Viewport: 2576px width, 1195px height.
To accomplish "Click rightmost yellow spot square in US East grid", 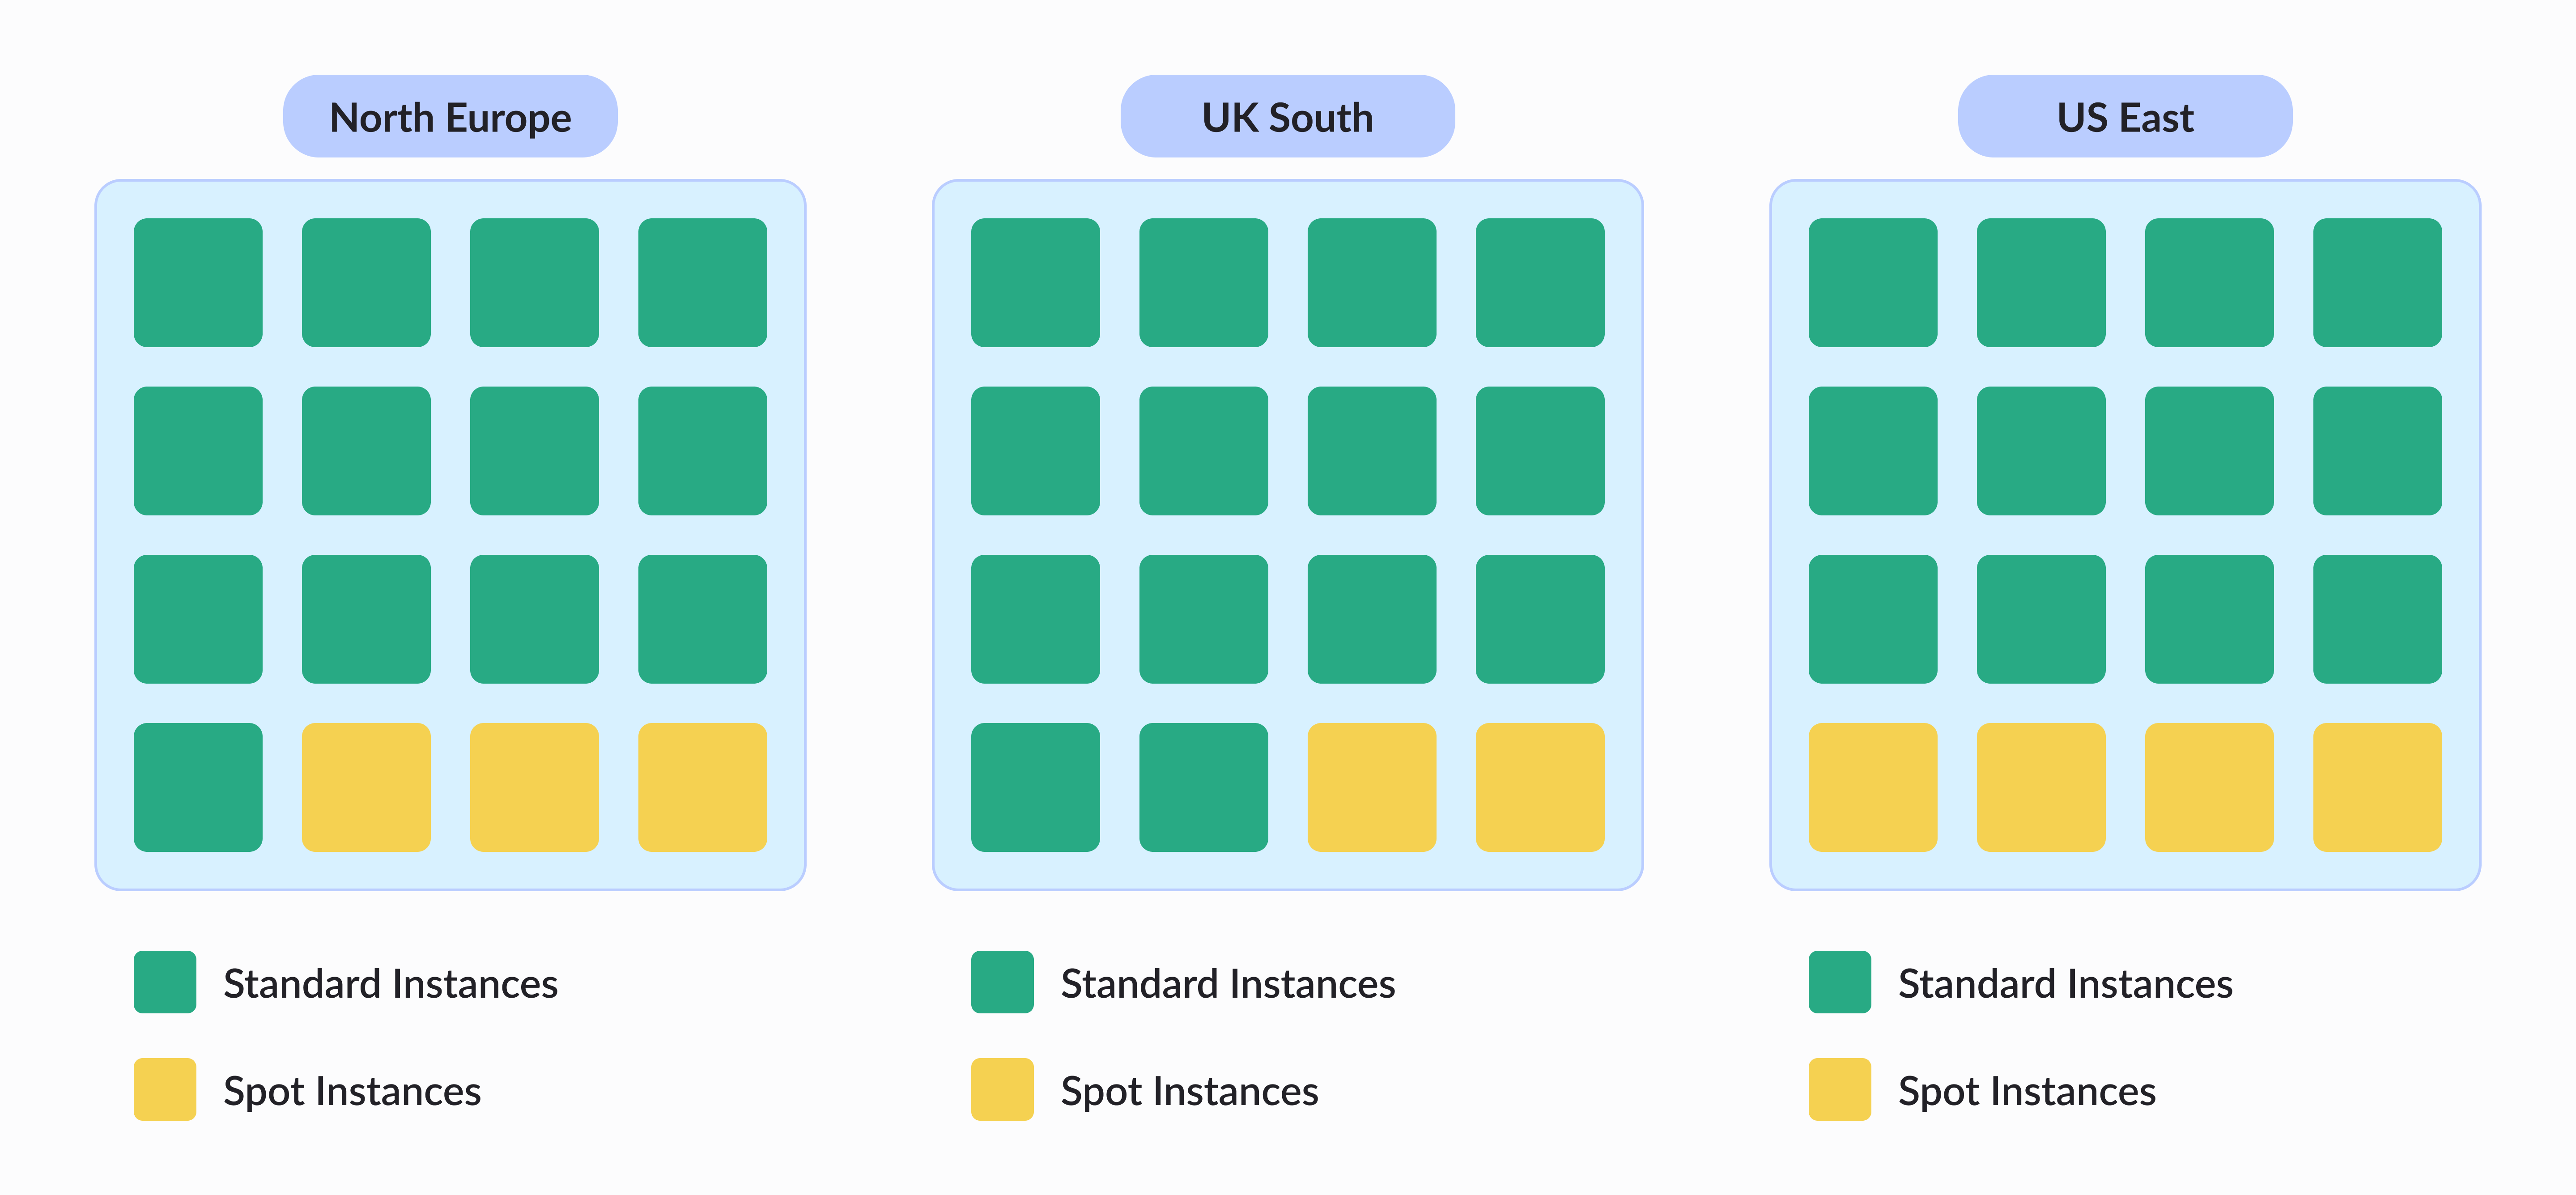I will (x=2378, y=787).
